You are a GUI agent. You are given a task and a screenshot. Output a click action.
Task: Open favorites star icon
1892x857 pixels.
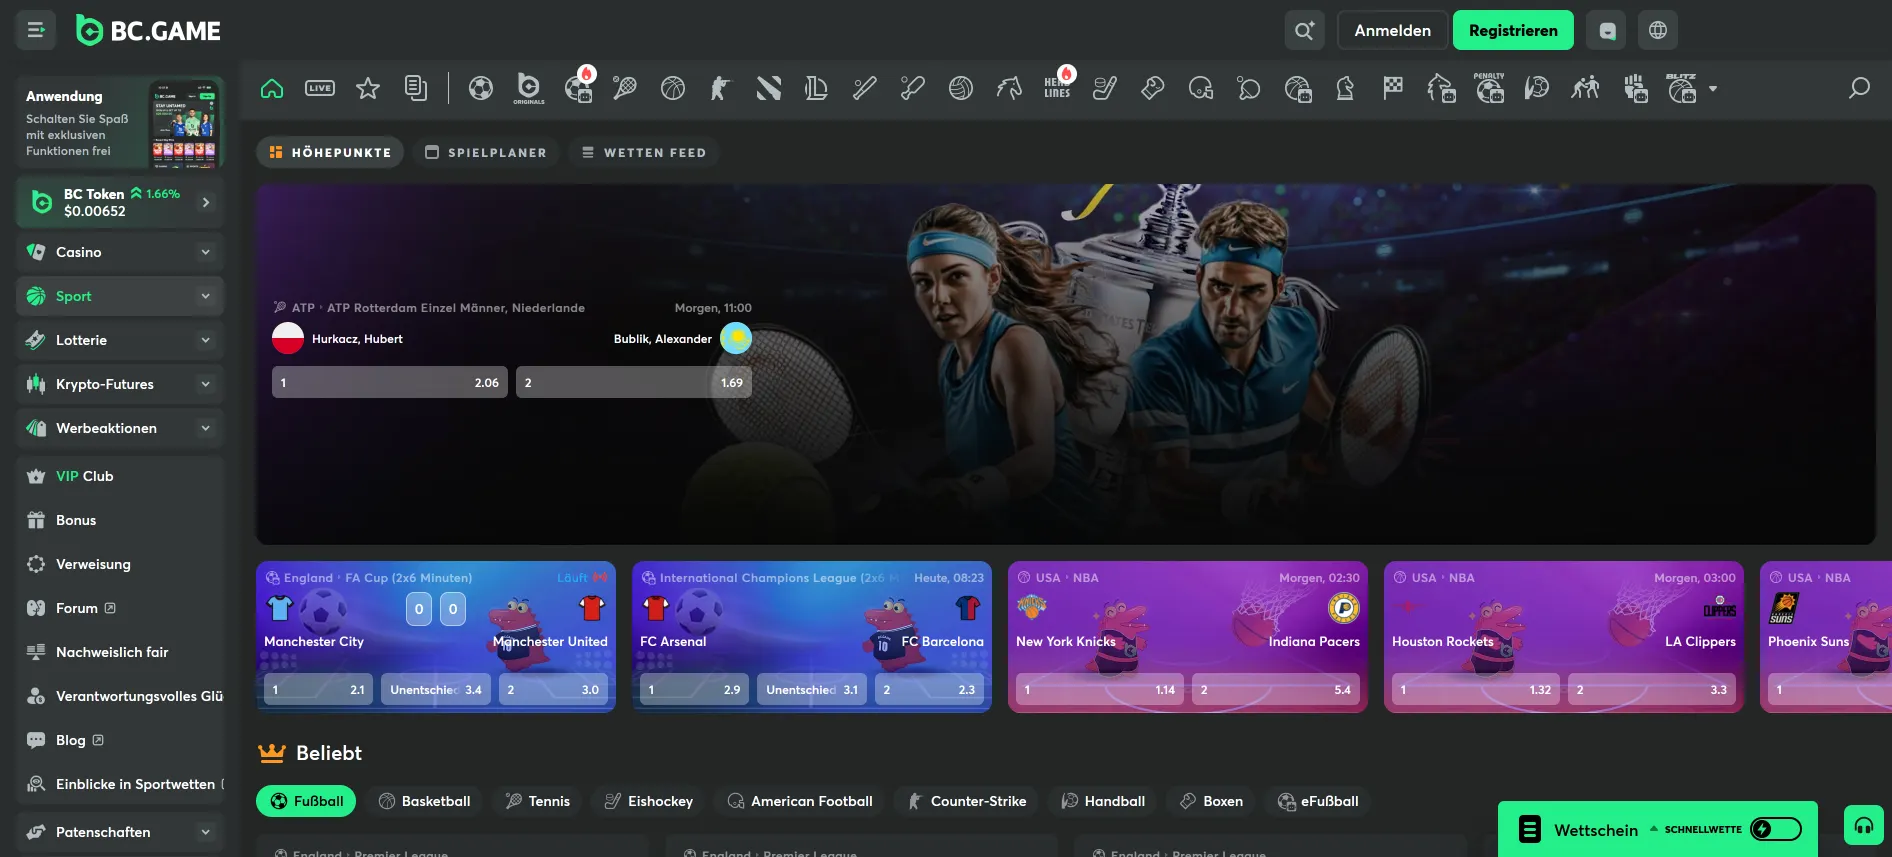pos(368,88)
